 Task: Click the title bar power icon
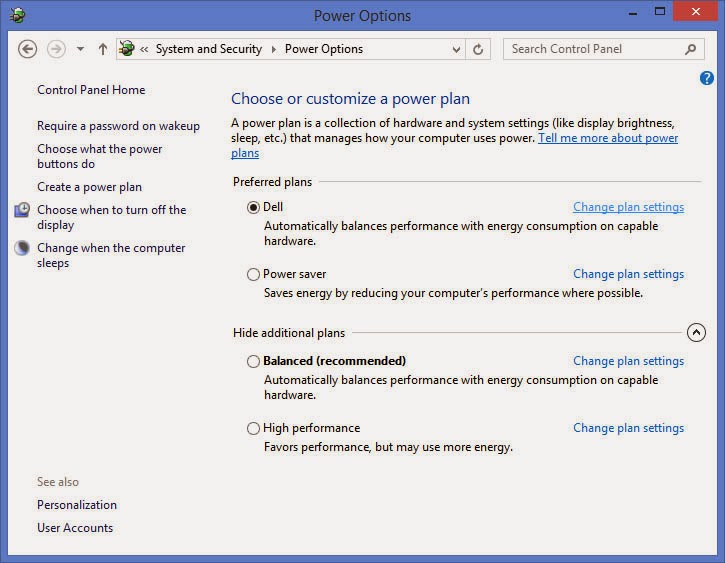pos(18,15)
